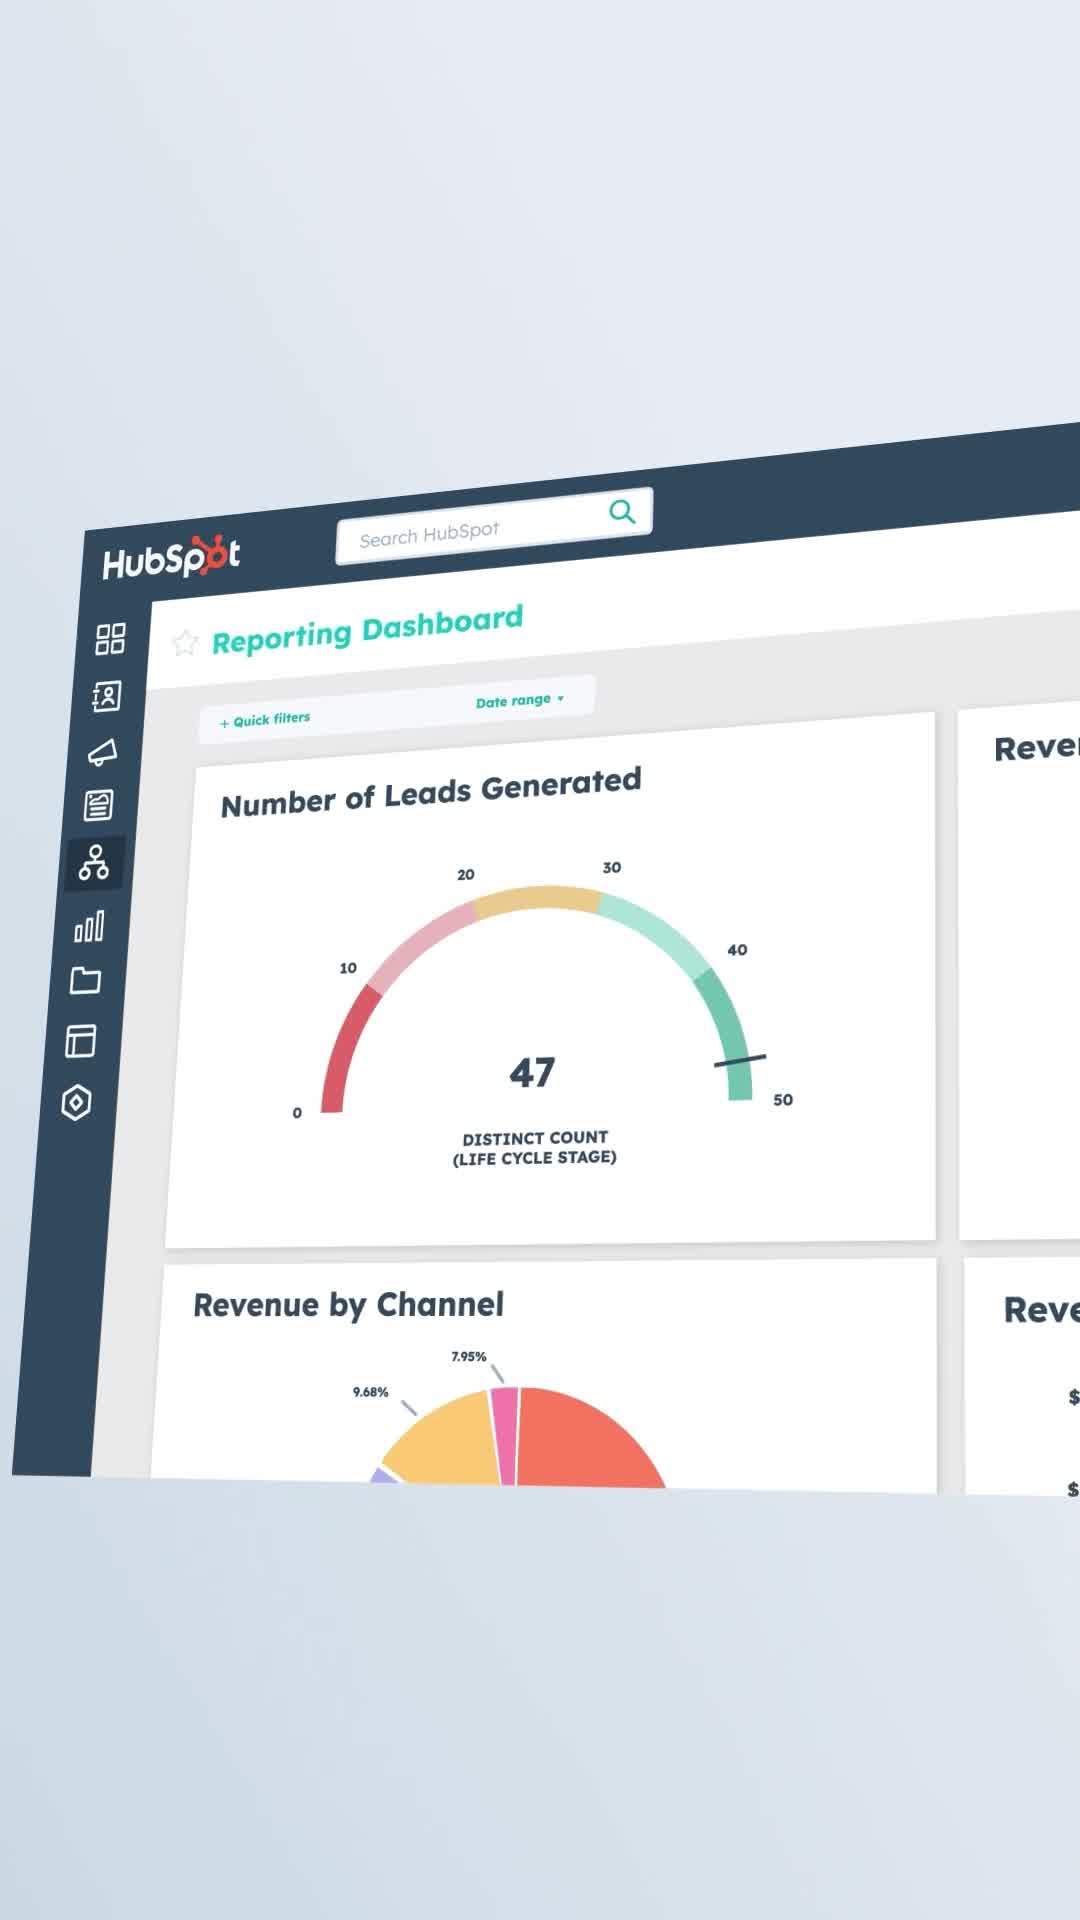1080x1920 pixels.
Task: Open the bar chart reports icon
Action: (x=89, y=927)
